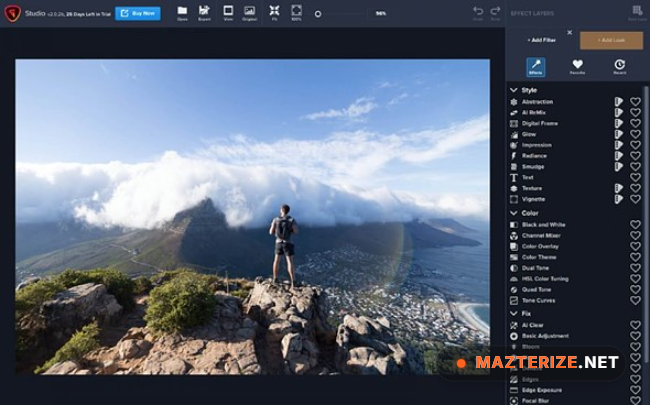The image size is (650, 405).
Task: Toggle favorite heart for AI Clear
Action: pyautogui.click(x=635, y=325)
